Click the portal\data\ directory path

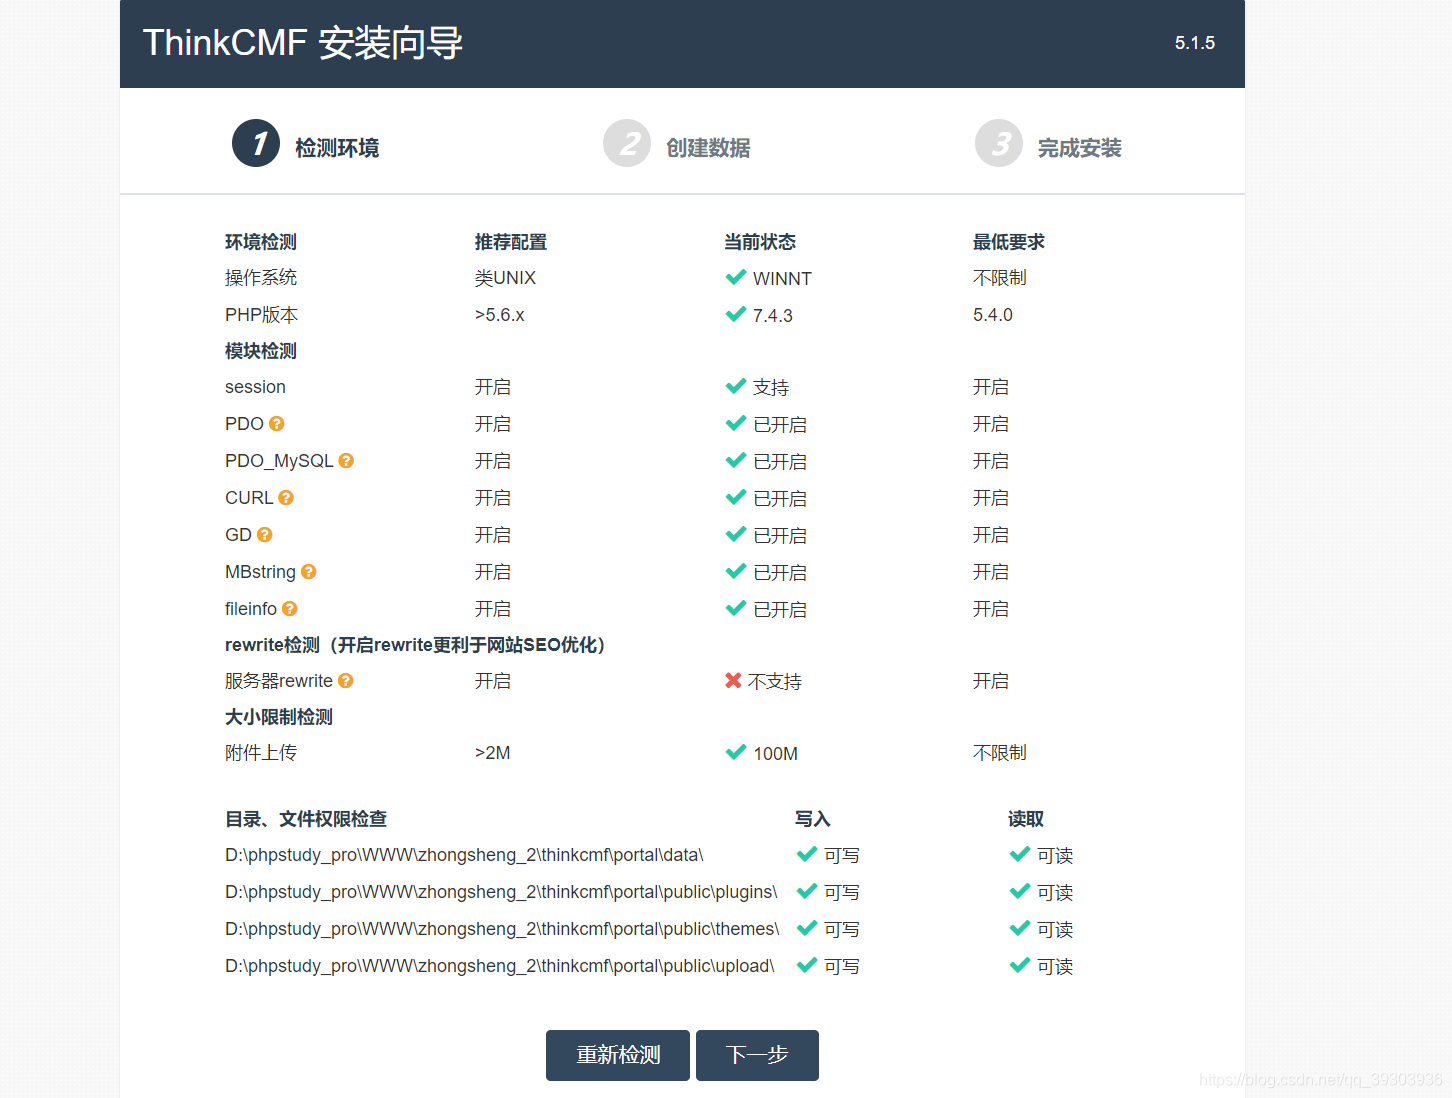(x=464, y=855)
